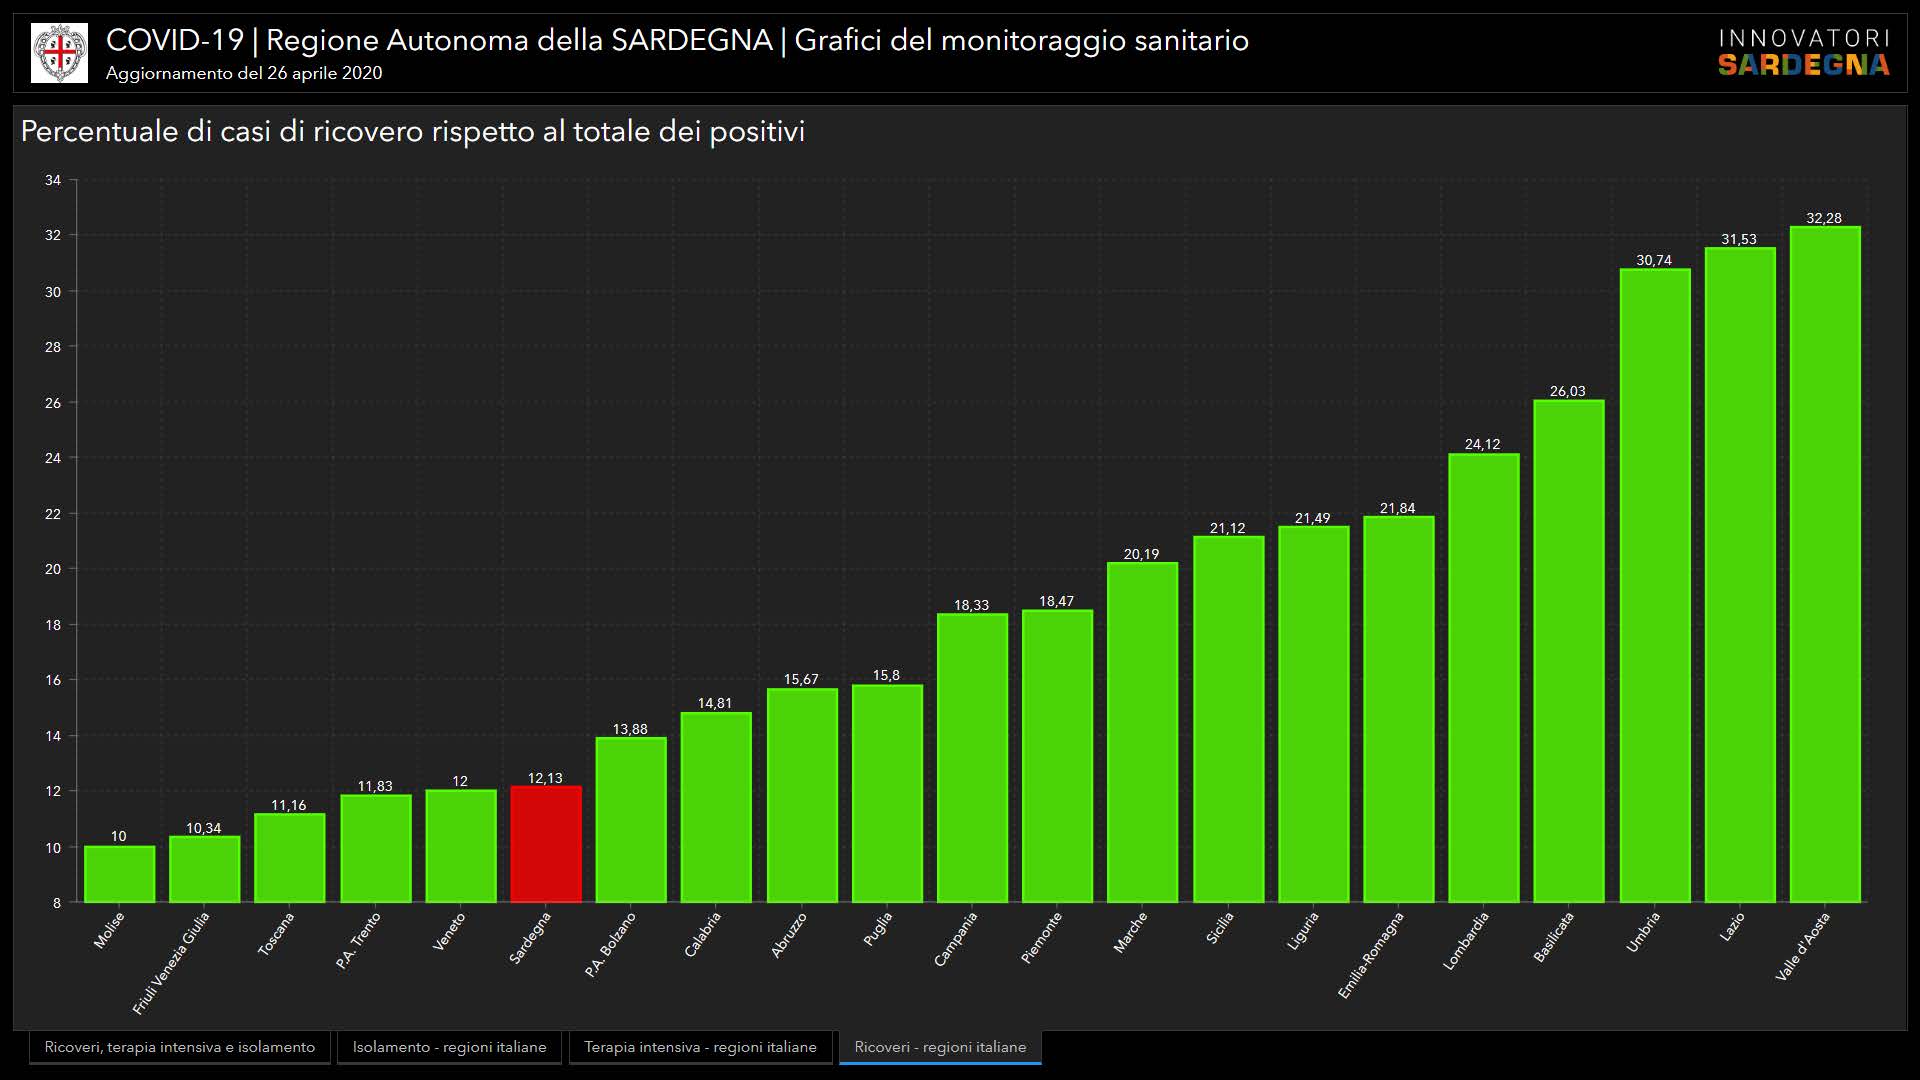The width and height of the screenshot is (1920, 1080).
Task: Select the Ricoveri - regioni italiane tab
Action: (940, 1047)
